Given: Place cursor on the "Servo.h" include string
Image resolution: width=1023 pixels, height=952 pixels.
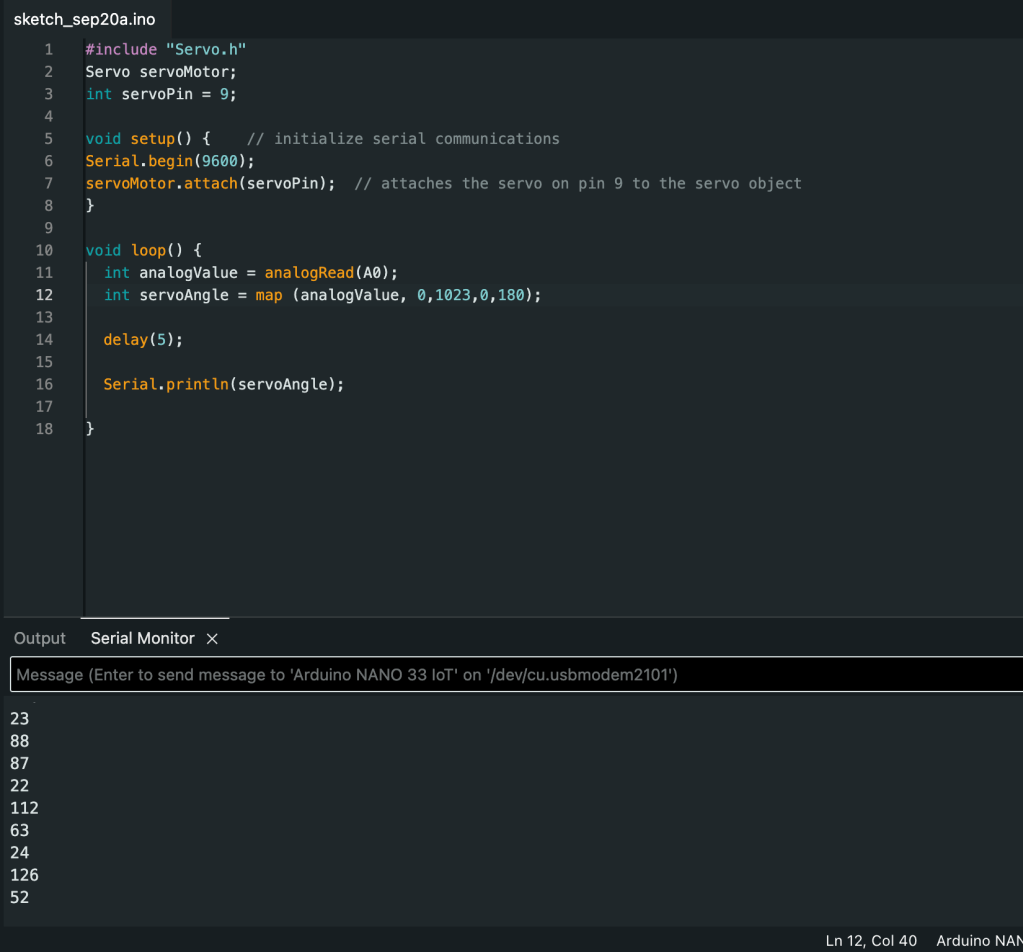Looking at the screenshot, I should click(206, 49).
